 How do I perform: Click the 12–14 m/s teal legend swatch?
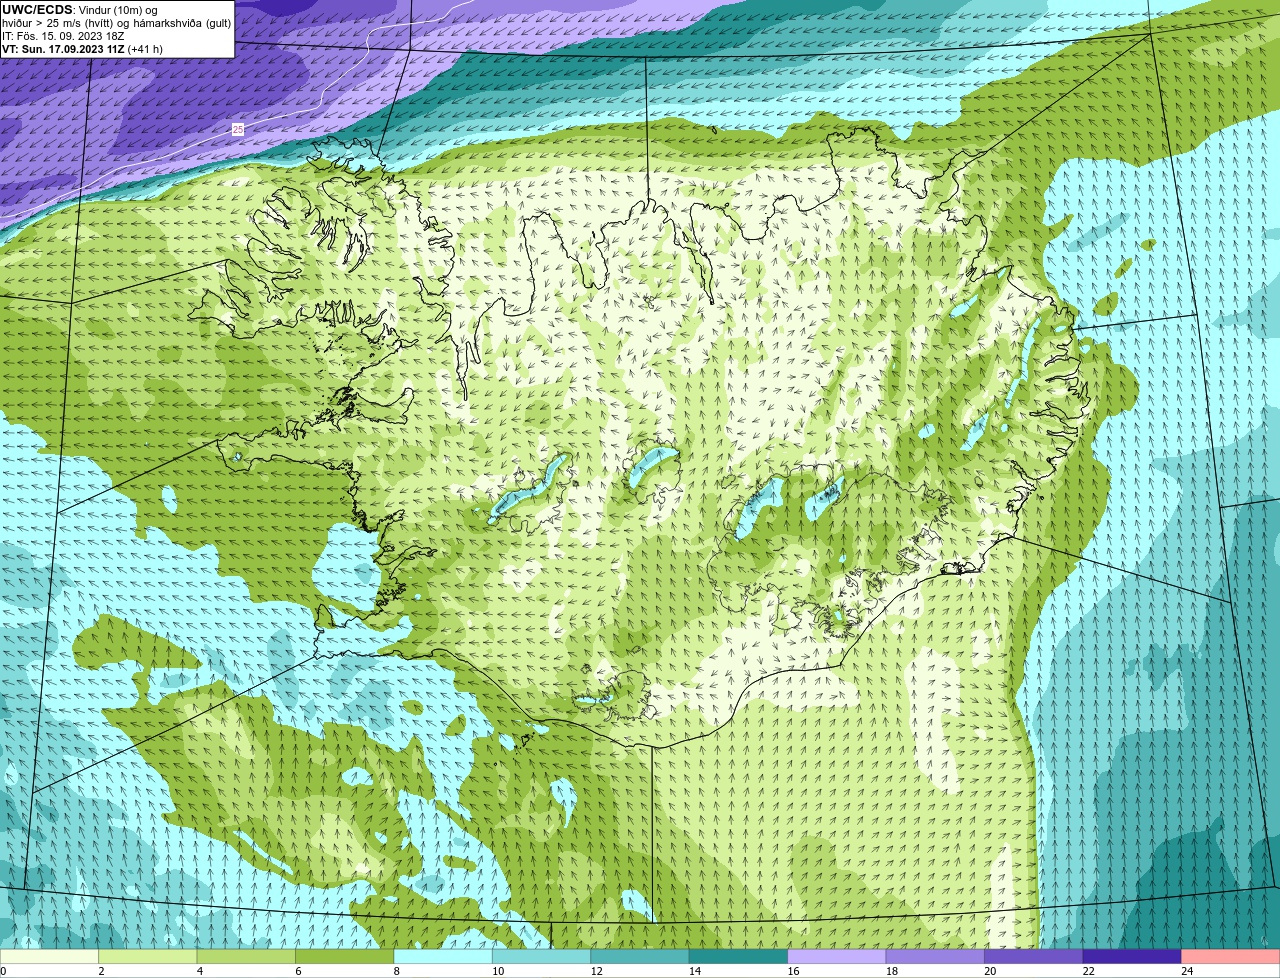pyautogui.click(x=641, y=957)
